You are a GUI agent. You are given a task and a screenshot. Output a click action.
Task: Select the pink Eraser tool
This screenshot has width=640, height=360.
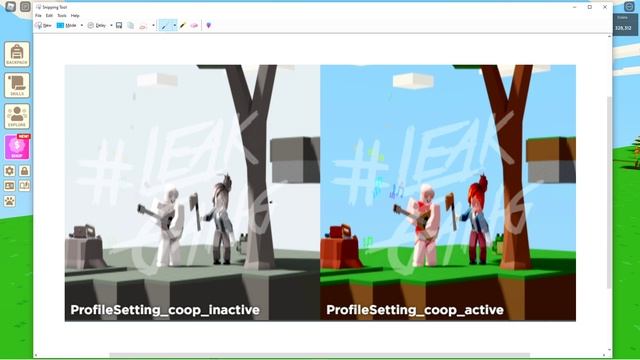click(x=194, y=25)
